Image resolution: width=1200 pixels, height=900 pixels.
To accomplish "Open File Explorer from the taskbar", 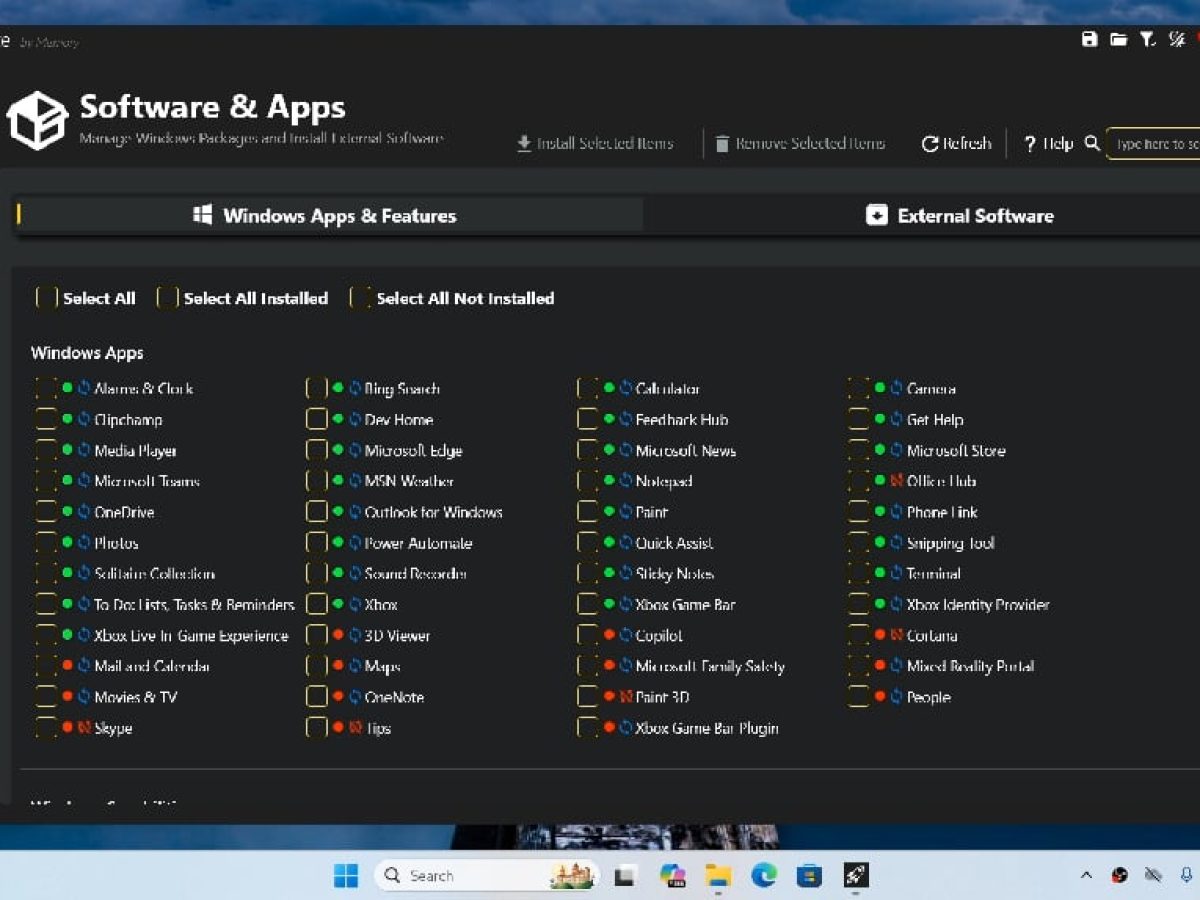I will point(717,876).
